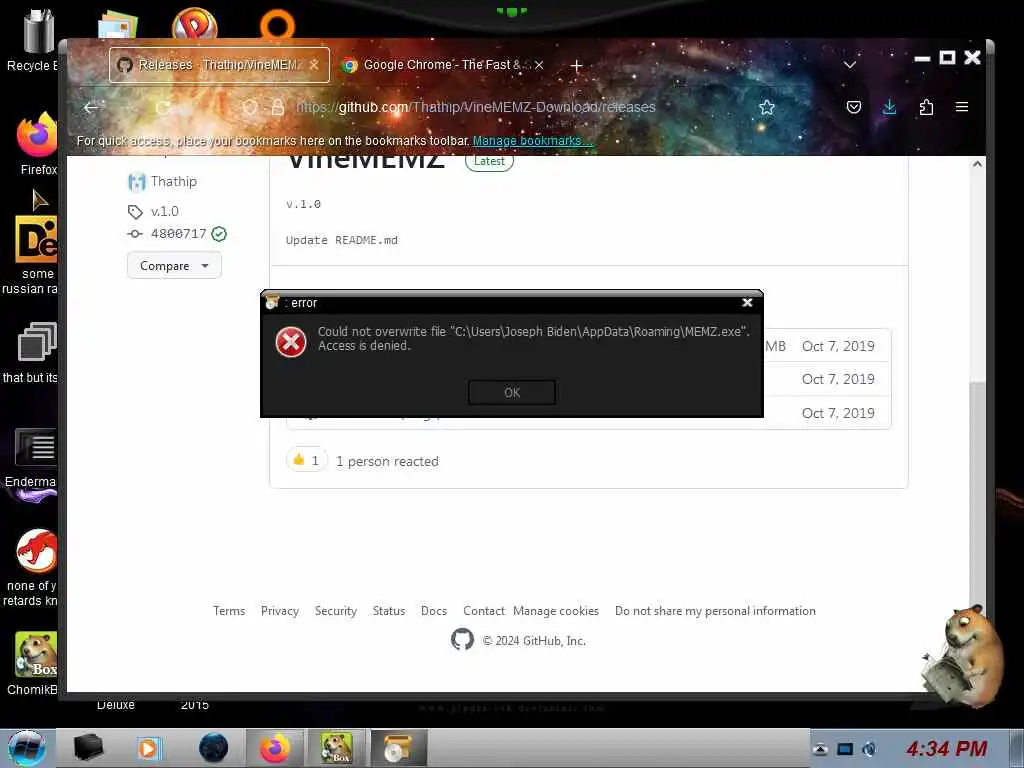The height and width of the screenshot is (768, 1024).
Task: Open the Firefox downloads panel
Action: pyautogui.click(x=889, y=107)
